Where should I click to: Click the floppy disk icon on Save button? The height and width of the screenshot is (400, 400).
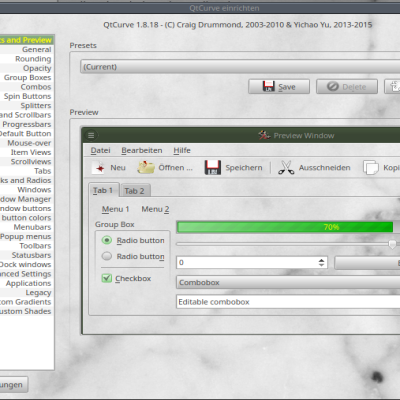(x=268, y=86)
